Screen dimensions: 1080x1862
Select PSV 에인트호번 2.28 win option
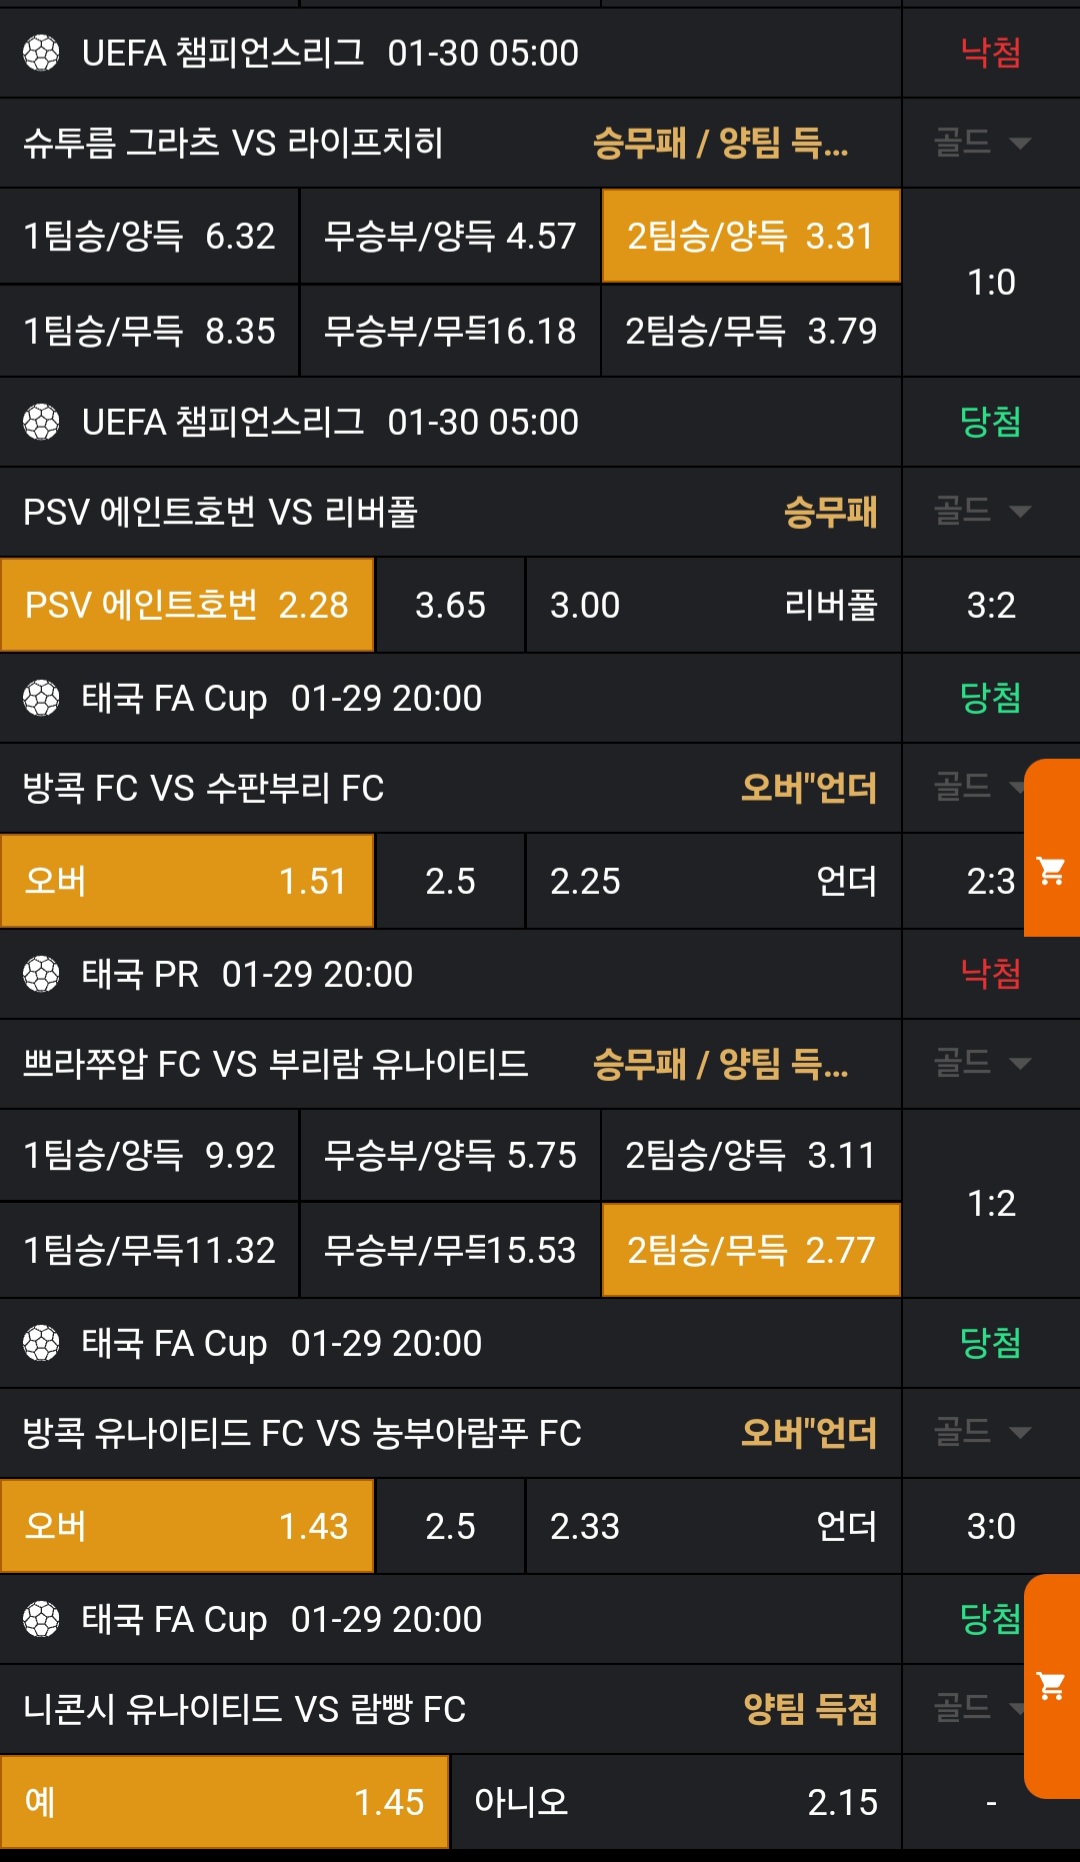[187, 605]
